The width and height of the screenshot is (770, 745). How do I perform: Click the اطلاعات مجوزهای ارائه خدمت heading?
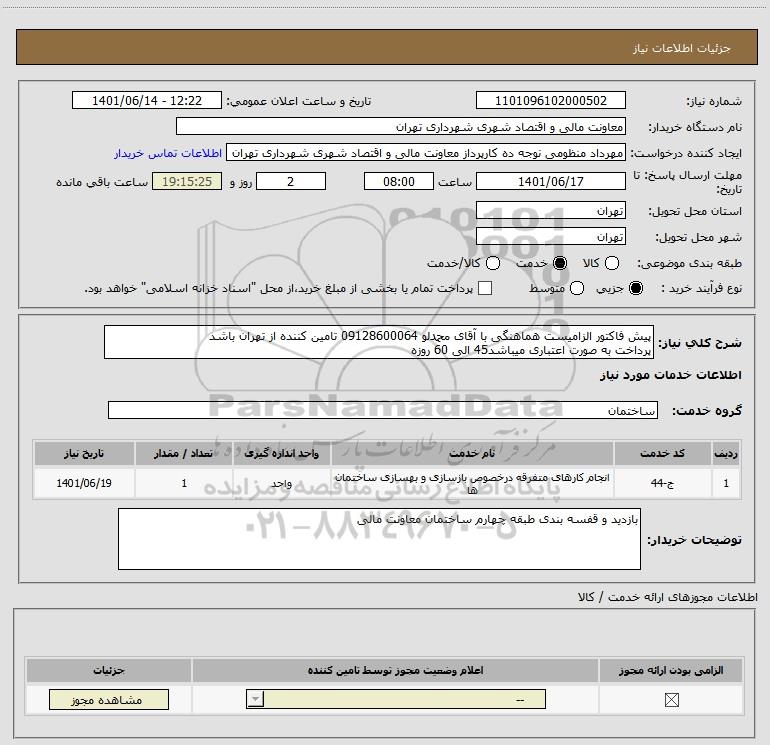pyautogui.click(x=668, y=597)
